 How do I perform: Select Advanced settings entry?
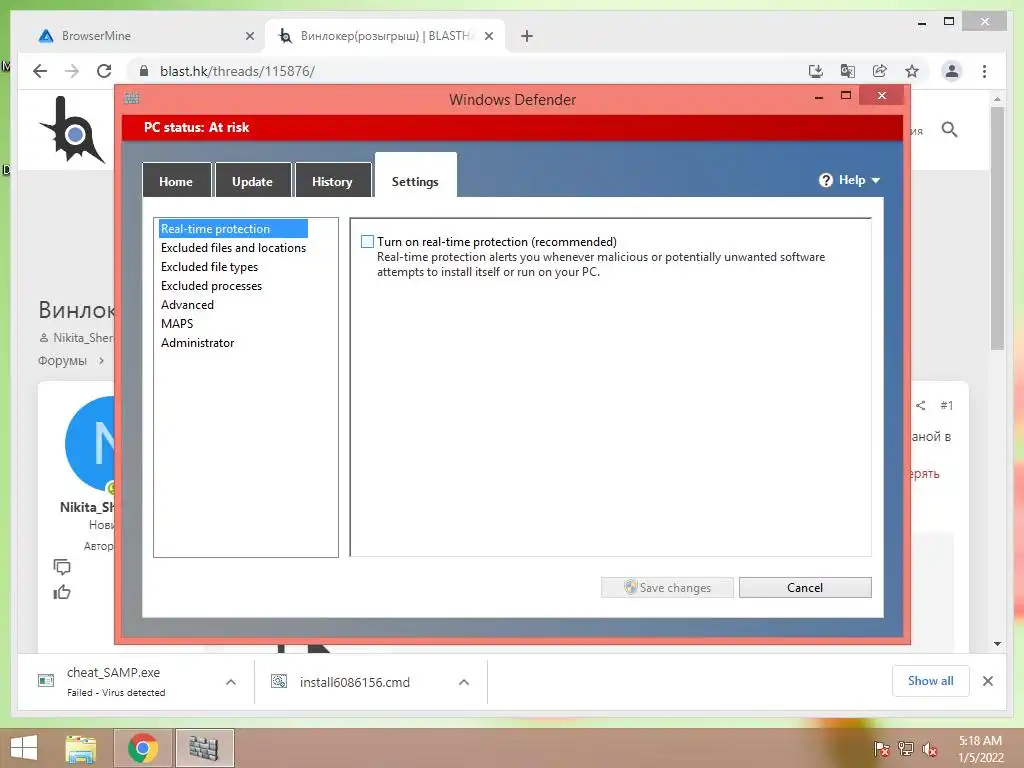(187, 304)
